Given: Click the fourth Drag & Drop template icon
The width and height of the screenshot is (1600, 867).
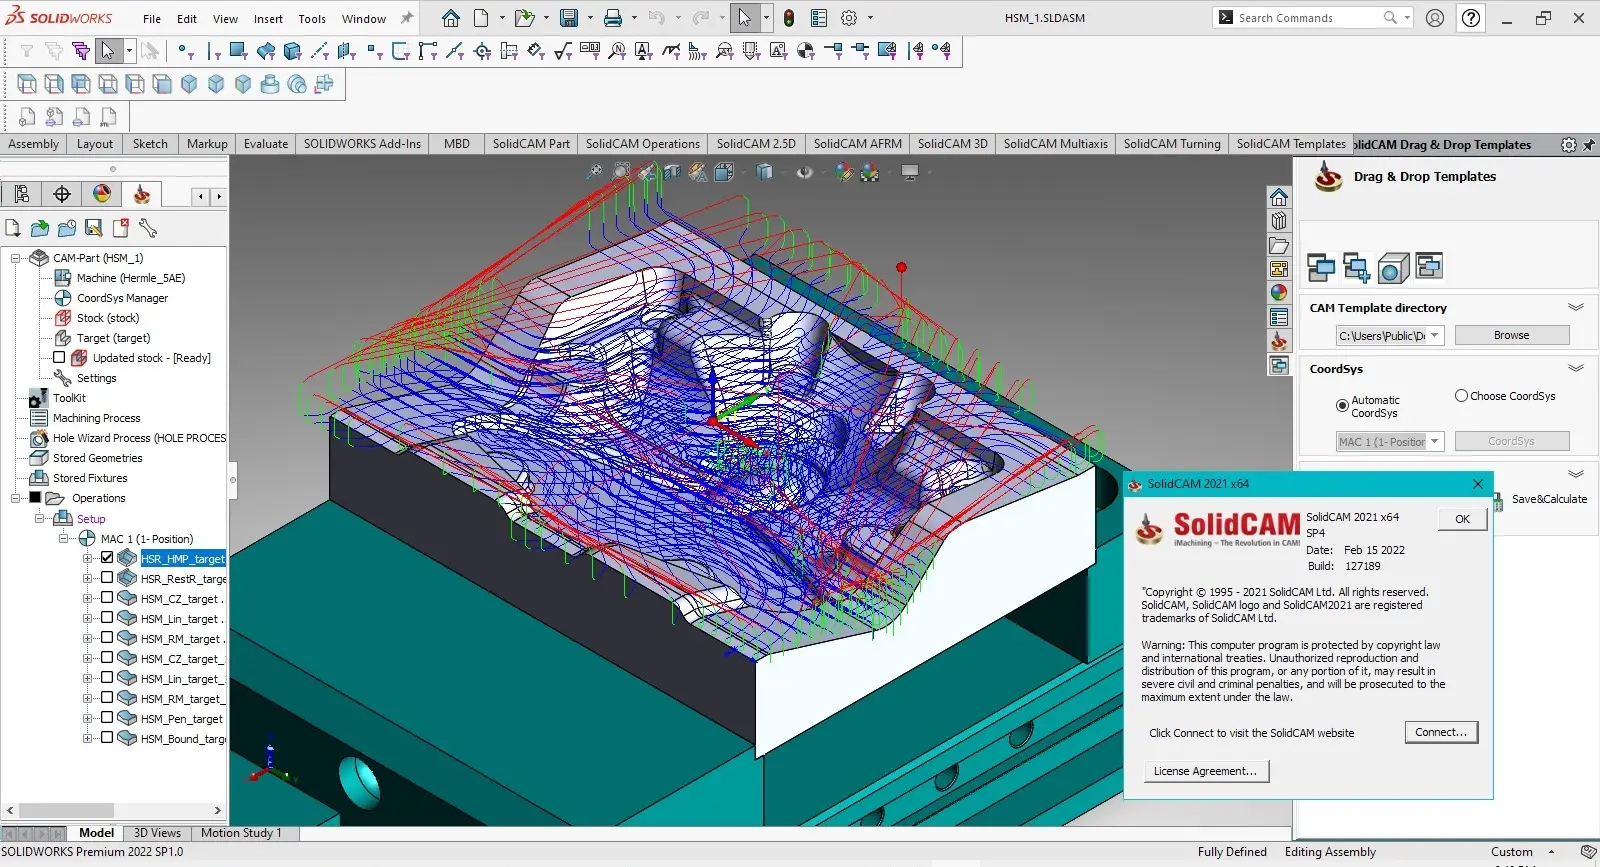Looking at the screenshot, I should pyautogui.click(x=1429, y=266).
